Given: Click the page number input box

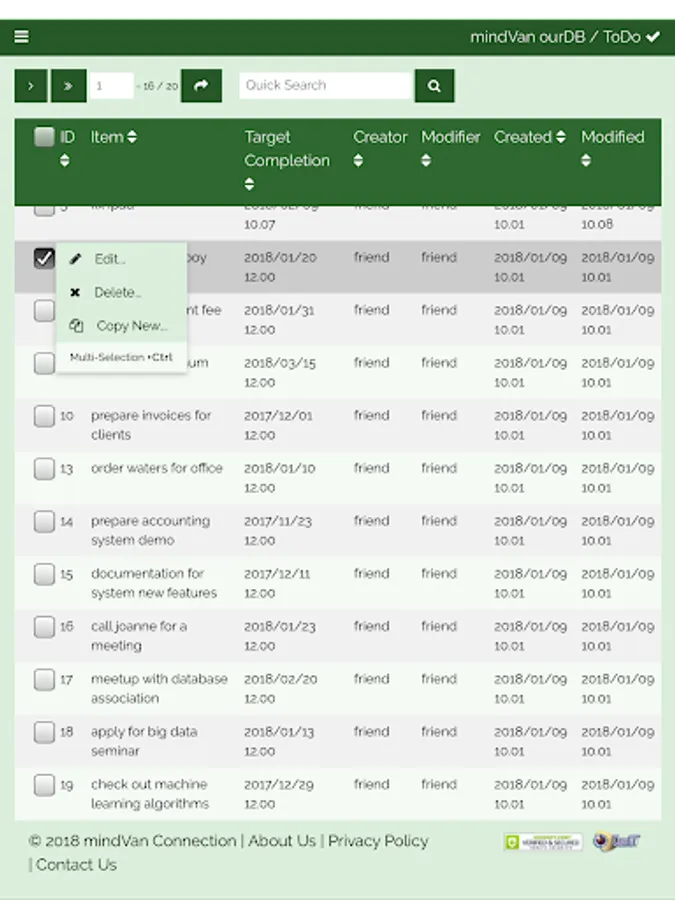Looking at the screenshot, I should (112, 86).
